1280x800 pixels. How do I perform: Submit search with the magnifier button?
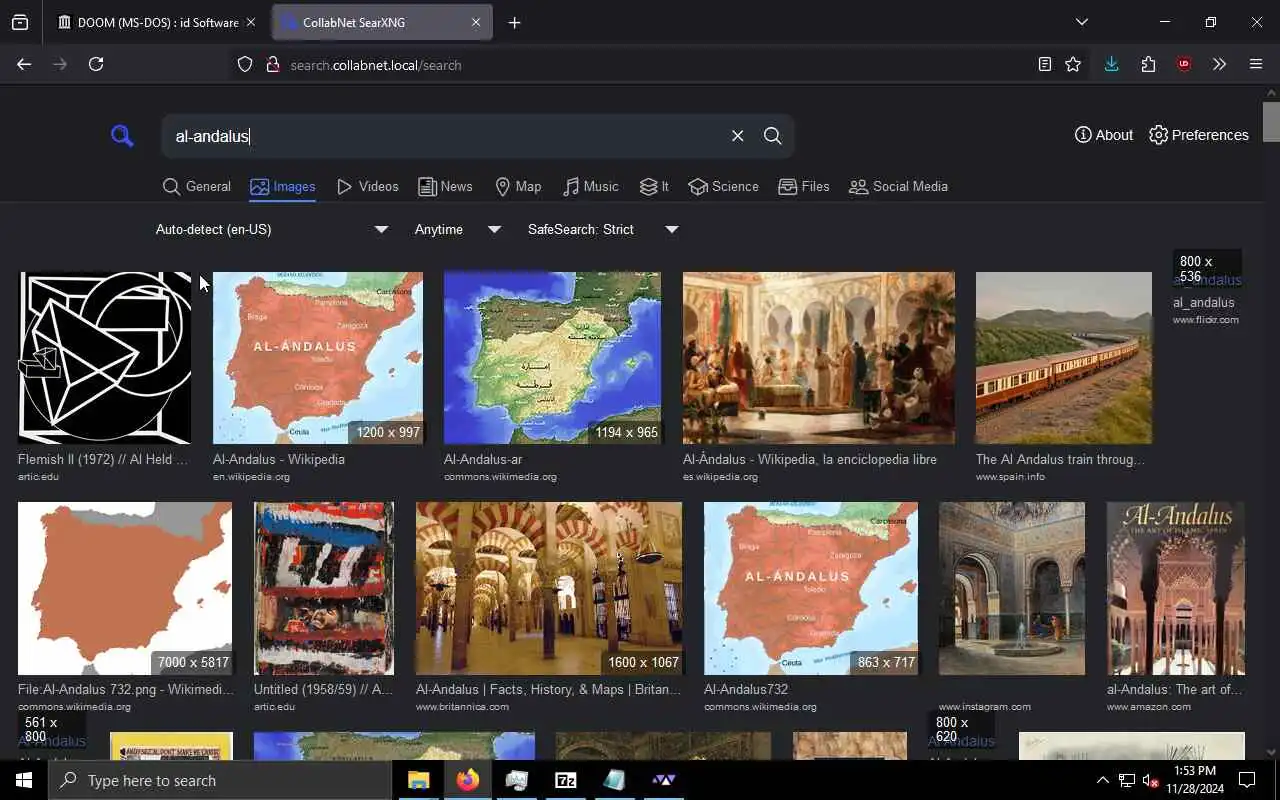pos(772,136)
